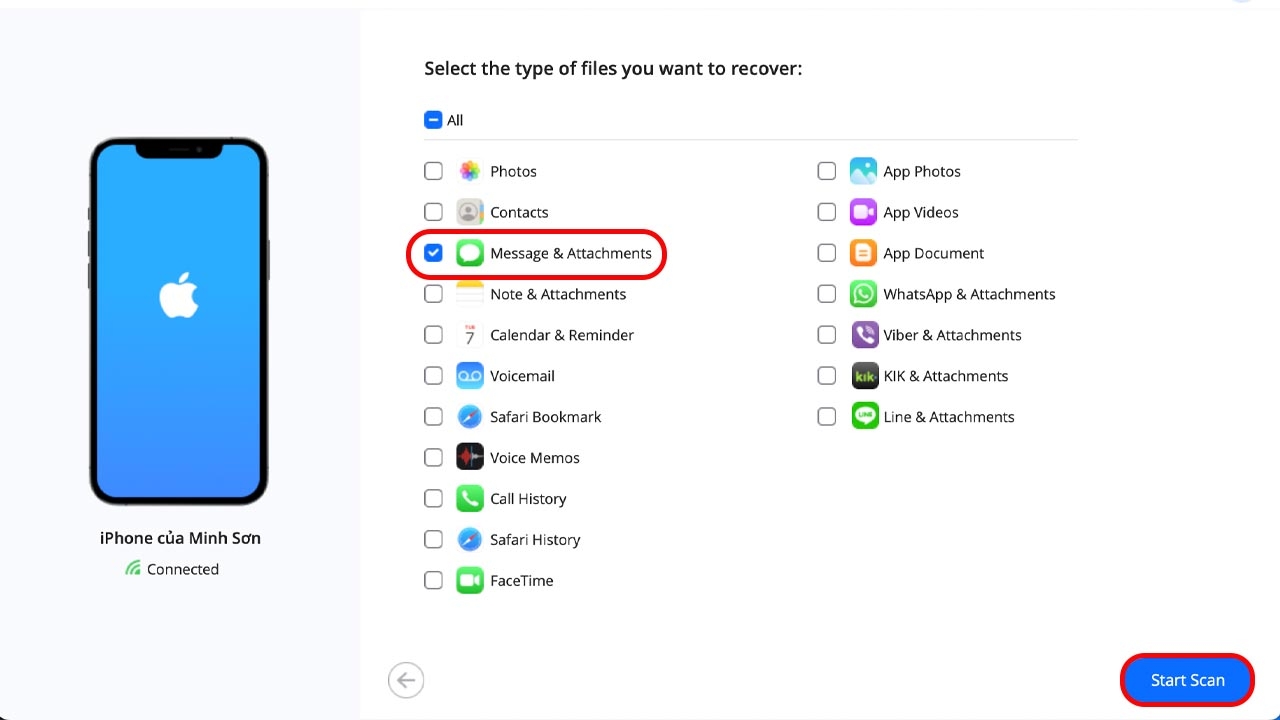
Task: Click the Photos app icon
Action: click(x=469, y=171)
